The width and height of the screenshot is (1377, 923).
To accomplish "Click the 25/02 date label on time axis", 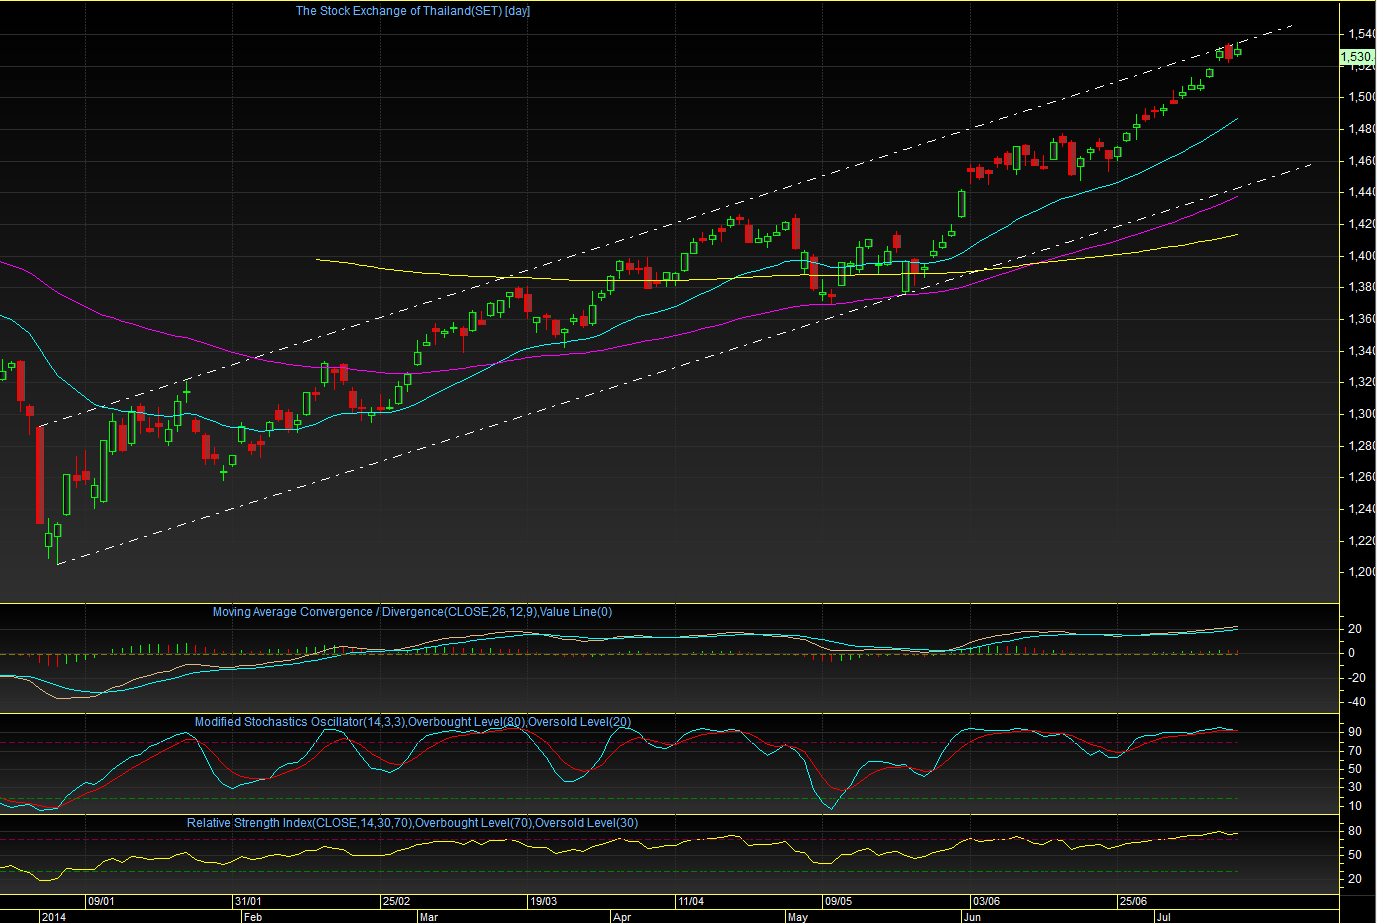I will tap(396, 901).
